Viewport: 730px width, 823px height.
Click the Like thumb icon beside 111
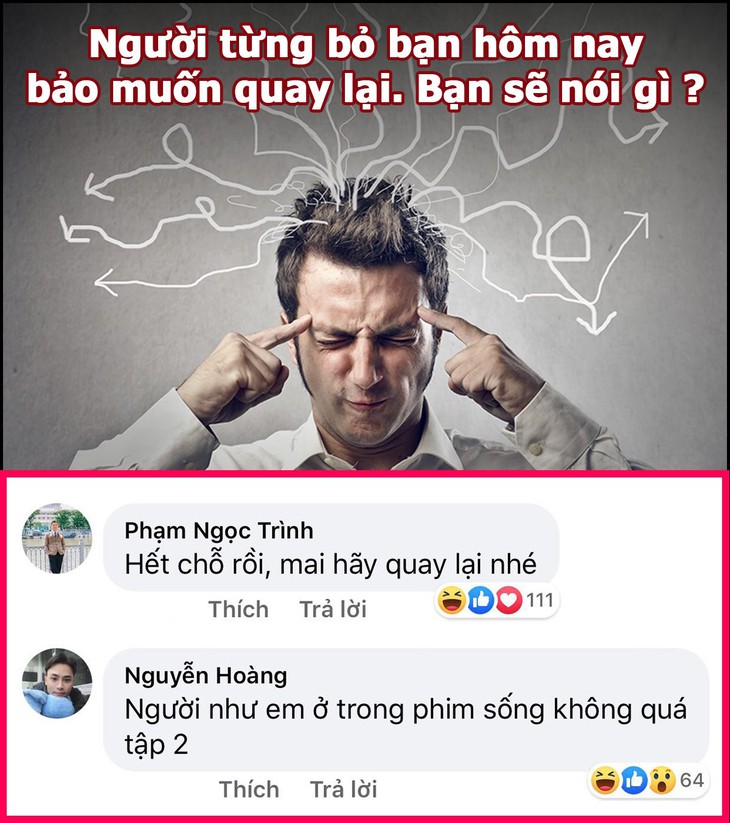click(481, 600)
